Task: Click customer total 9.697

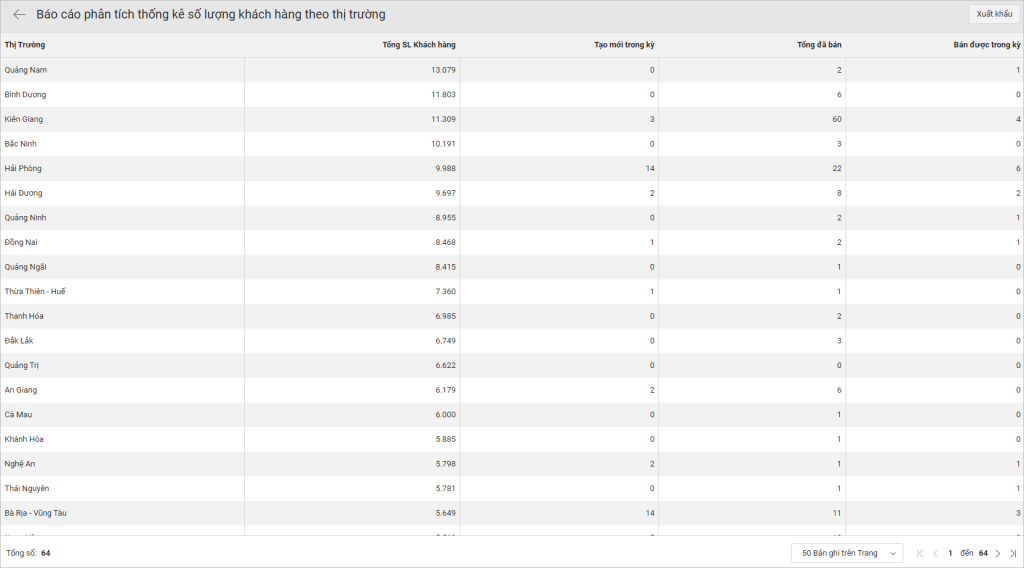Action: click(445, 193)
